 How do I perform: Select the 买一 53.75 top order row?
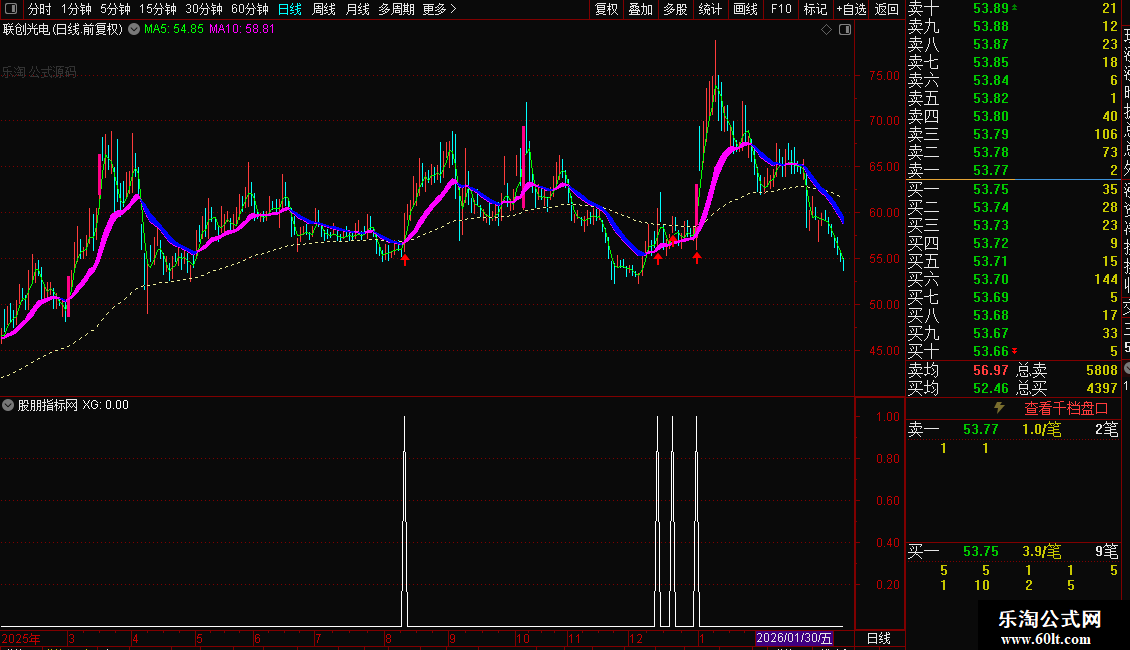point(1013,189)
